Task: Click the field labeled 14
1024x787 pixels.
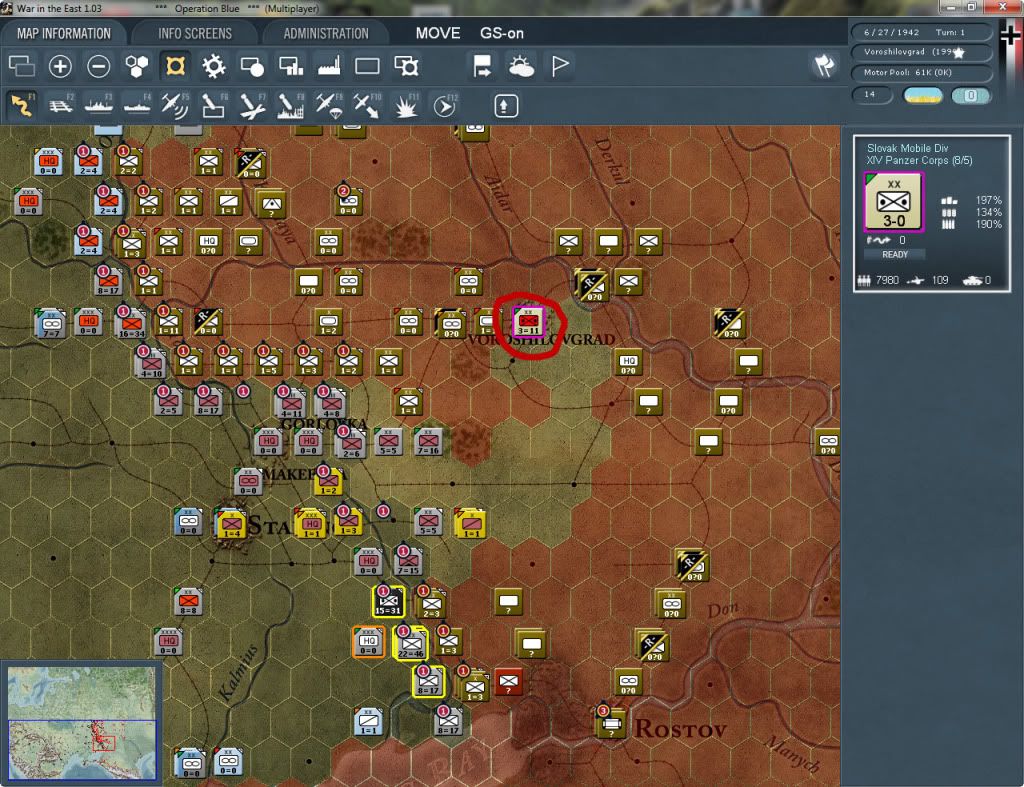Action: (872, 95)
